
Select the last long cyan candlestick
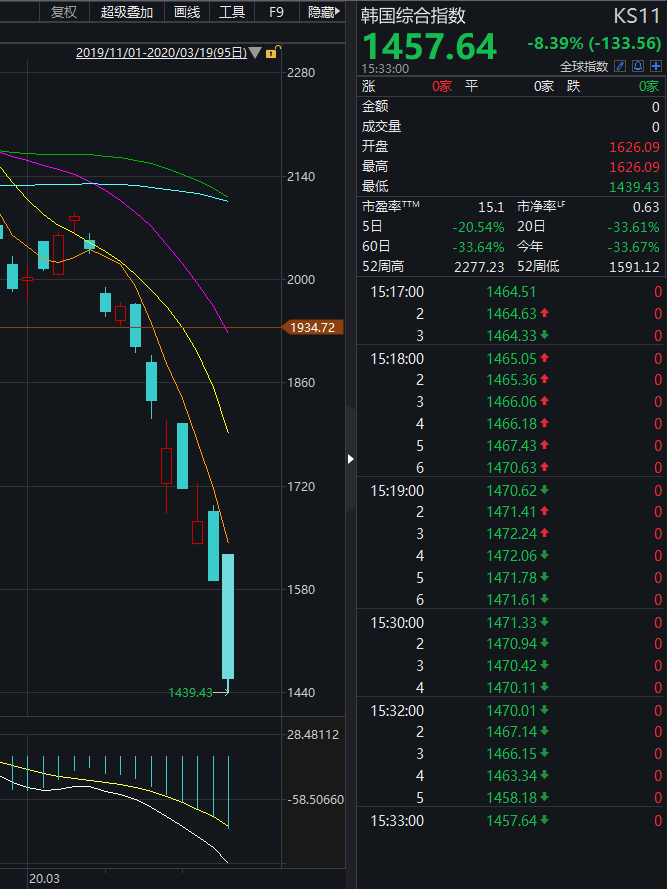point(228,616)
